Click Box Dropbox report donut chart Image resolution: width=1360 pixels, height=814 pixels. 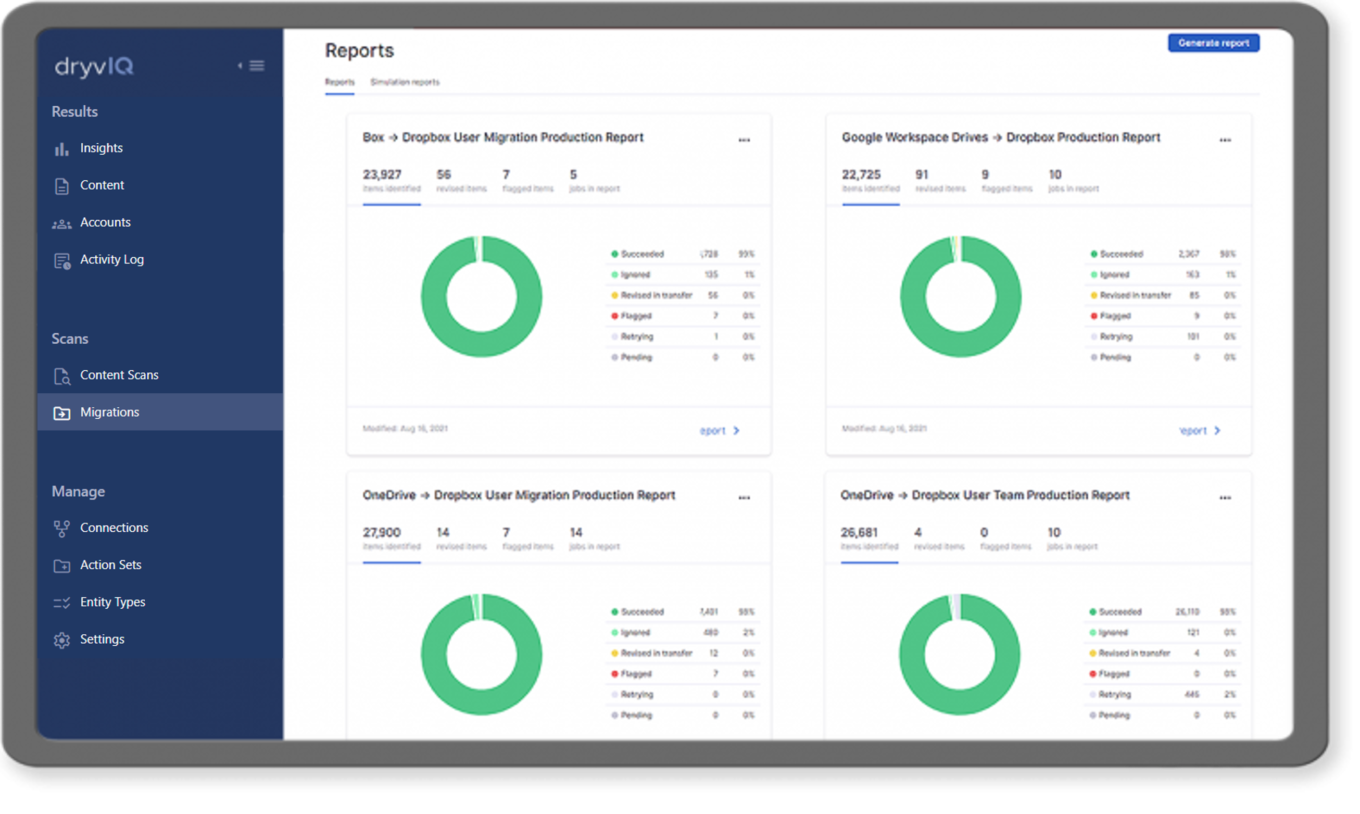[x=481, y=296]
